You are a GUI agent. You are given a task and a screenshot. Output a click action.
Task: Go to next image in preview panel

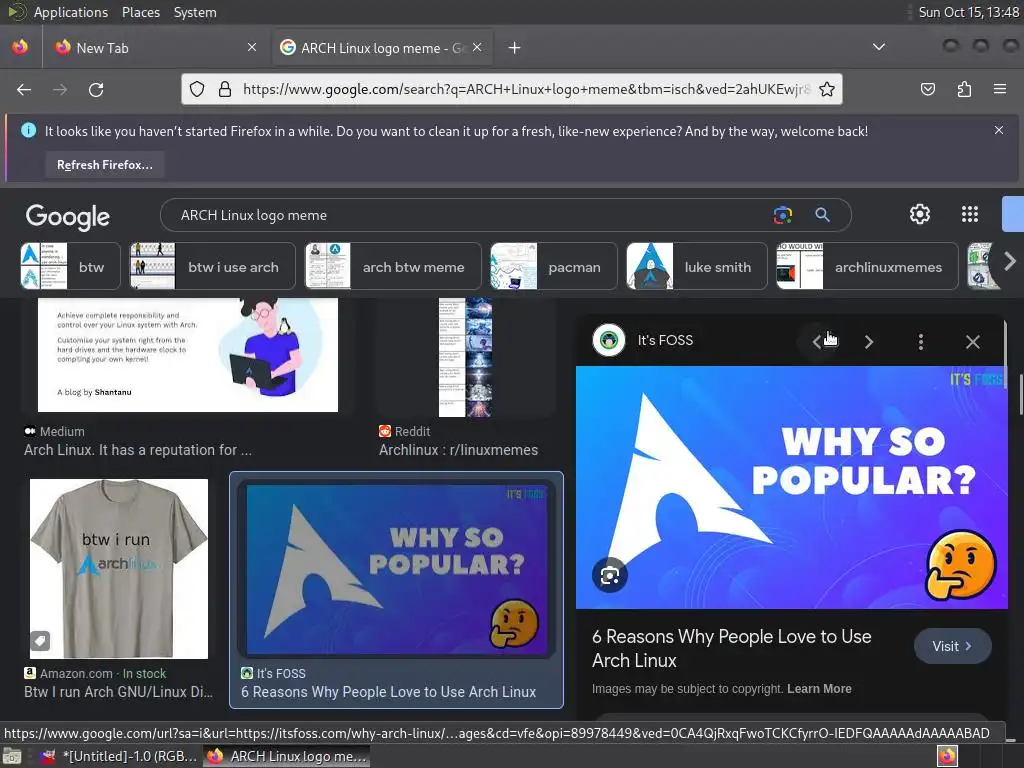(869, 342)
